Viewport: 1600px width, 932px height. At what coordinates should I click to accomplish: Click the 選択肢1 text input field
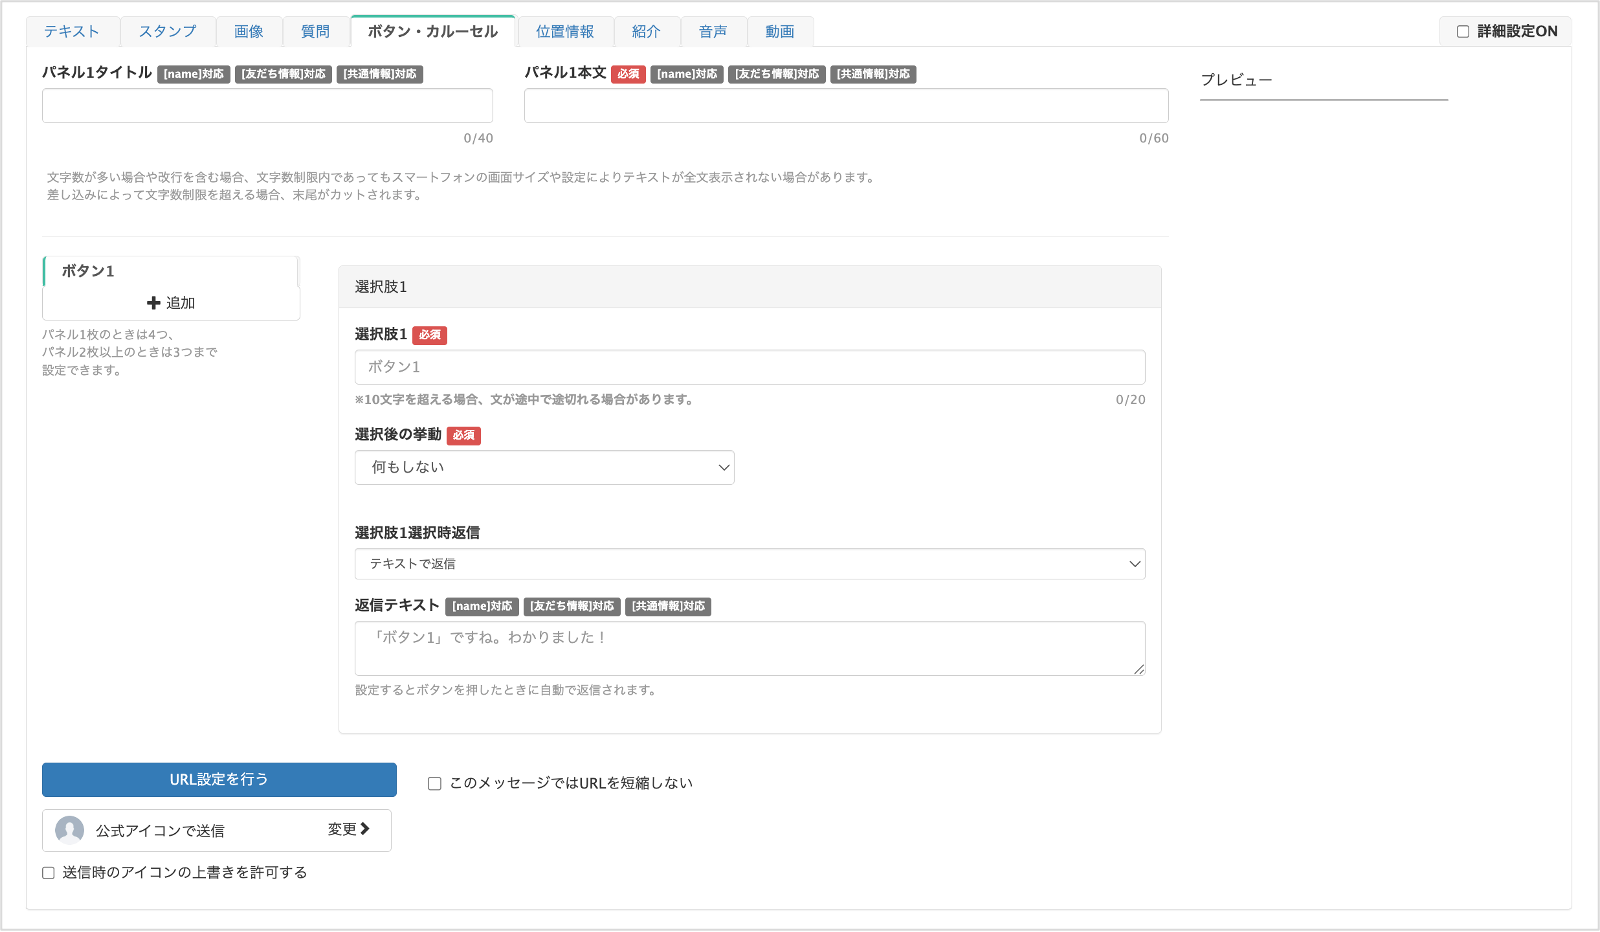click(749, 367)
